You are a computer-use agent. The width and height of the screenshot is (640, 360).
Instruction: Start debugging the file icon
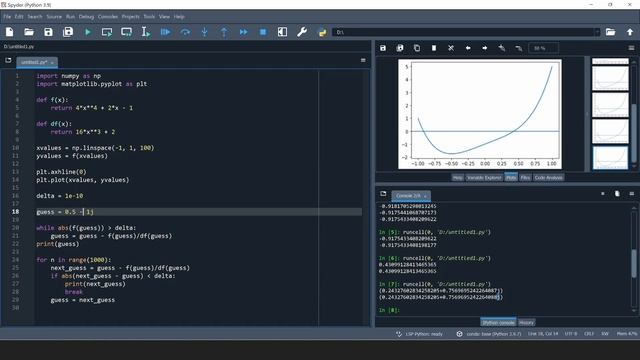(x=165, y=32)
